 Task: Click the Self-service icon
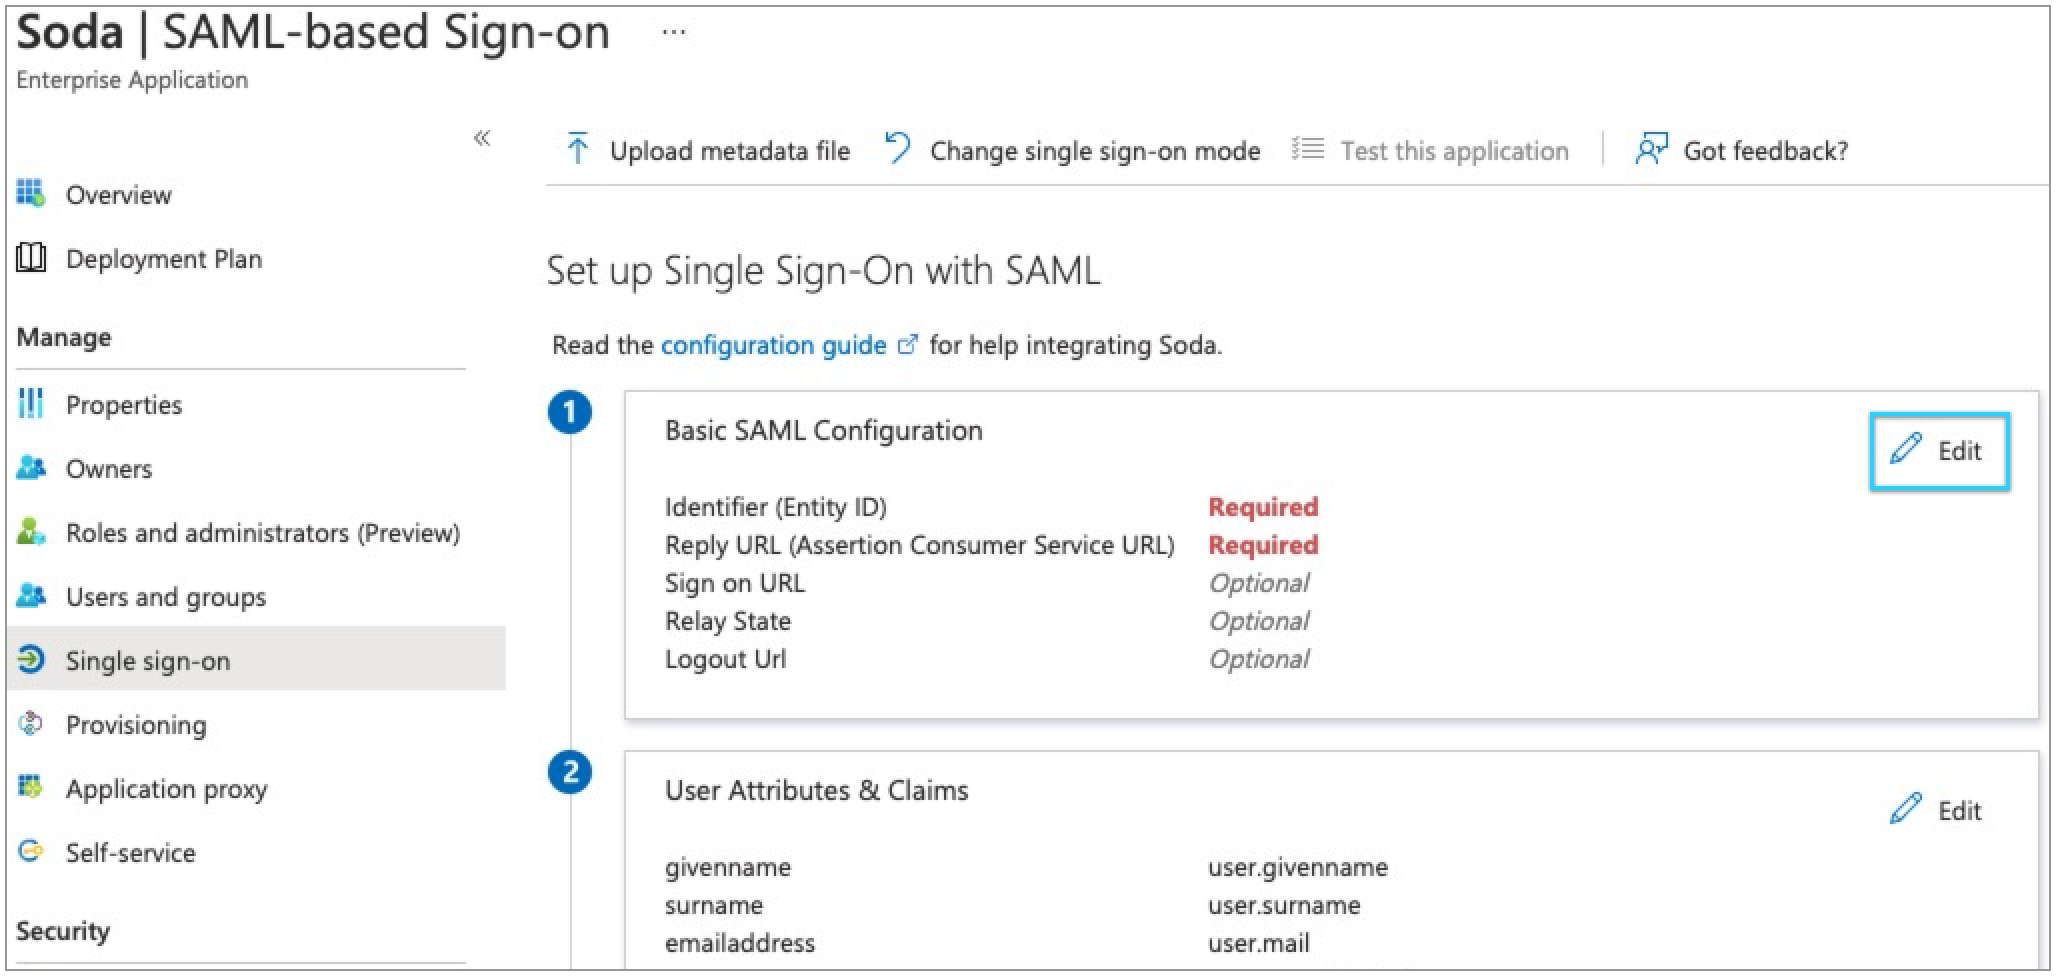[31, 852]
